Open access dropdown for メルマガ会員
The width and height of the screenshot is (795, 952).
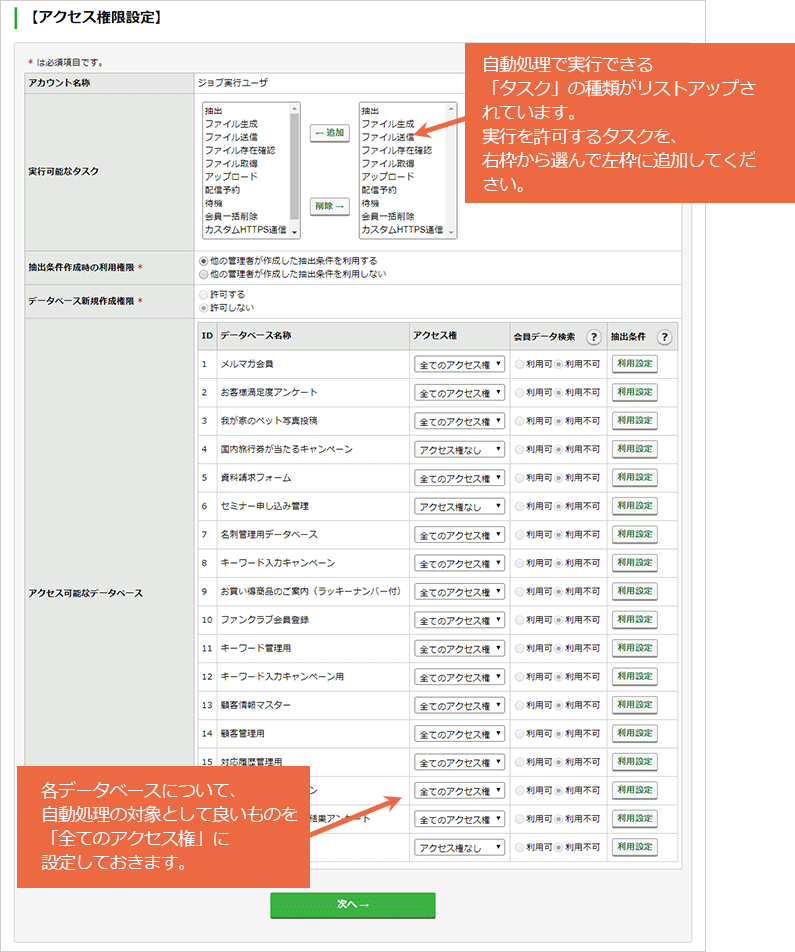(460, 364)
